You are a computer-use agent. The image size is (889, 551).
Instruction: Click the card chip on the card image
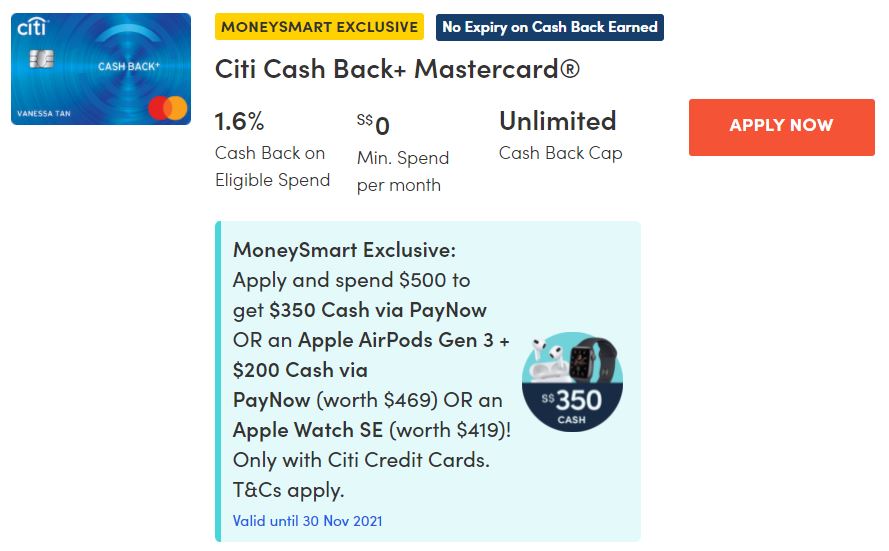click(x=42, y=60)
